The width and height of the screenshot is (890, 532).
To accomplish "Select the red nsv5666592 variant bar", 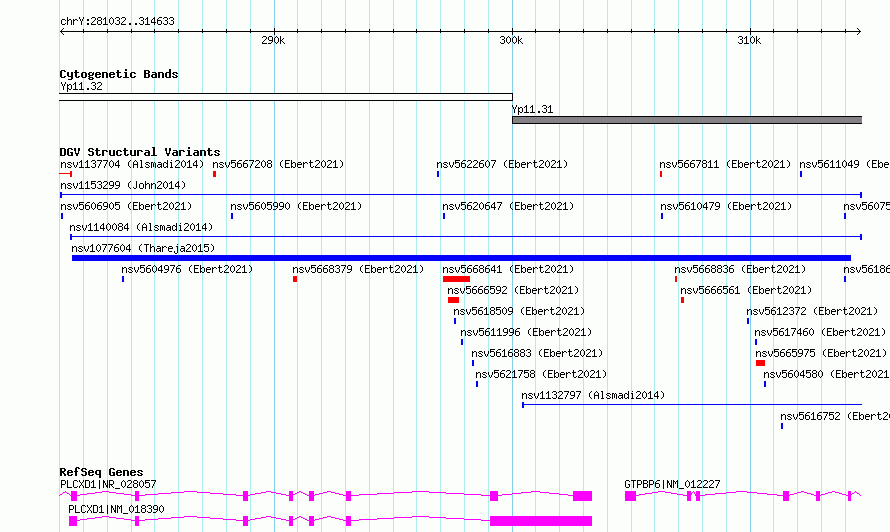I will (453, 300).
